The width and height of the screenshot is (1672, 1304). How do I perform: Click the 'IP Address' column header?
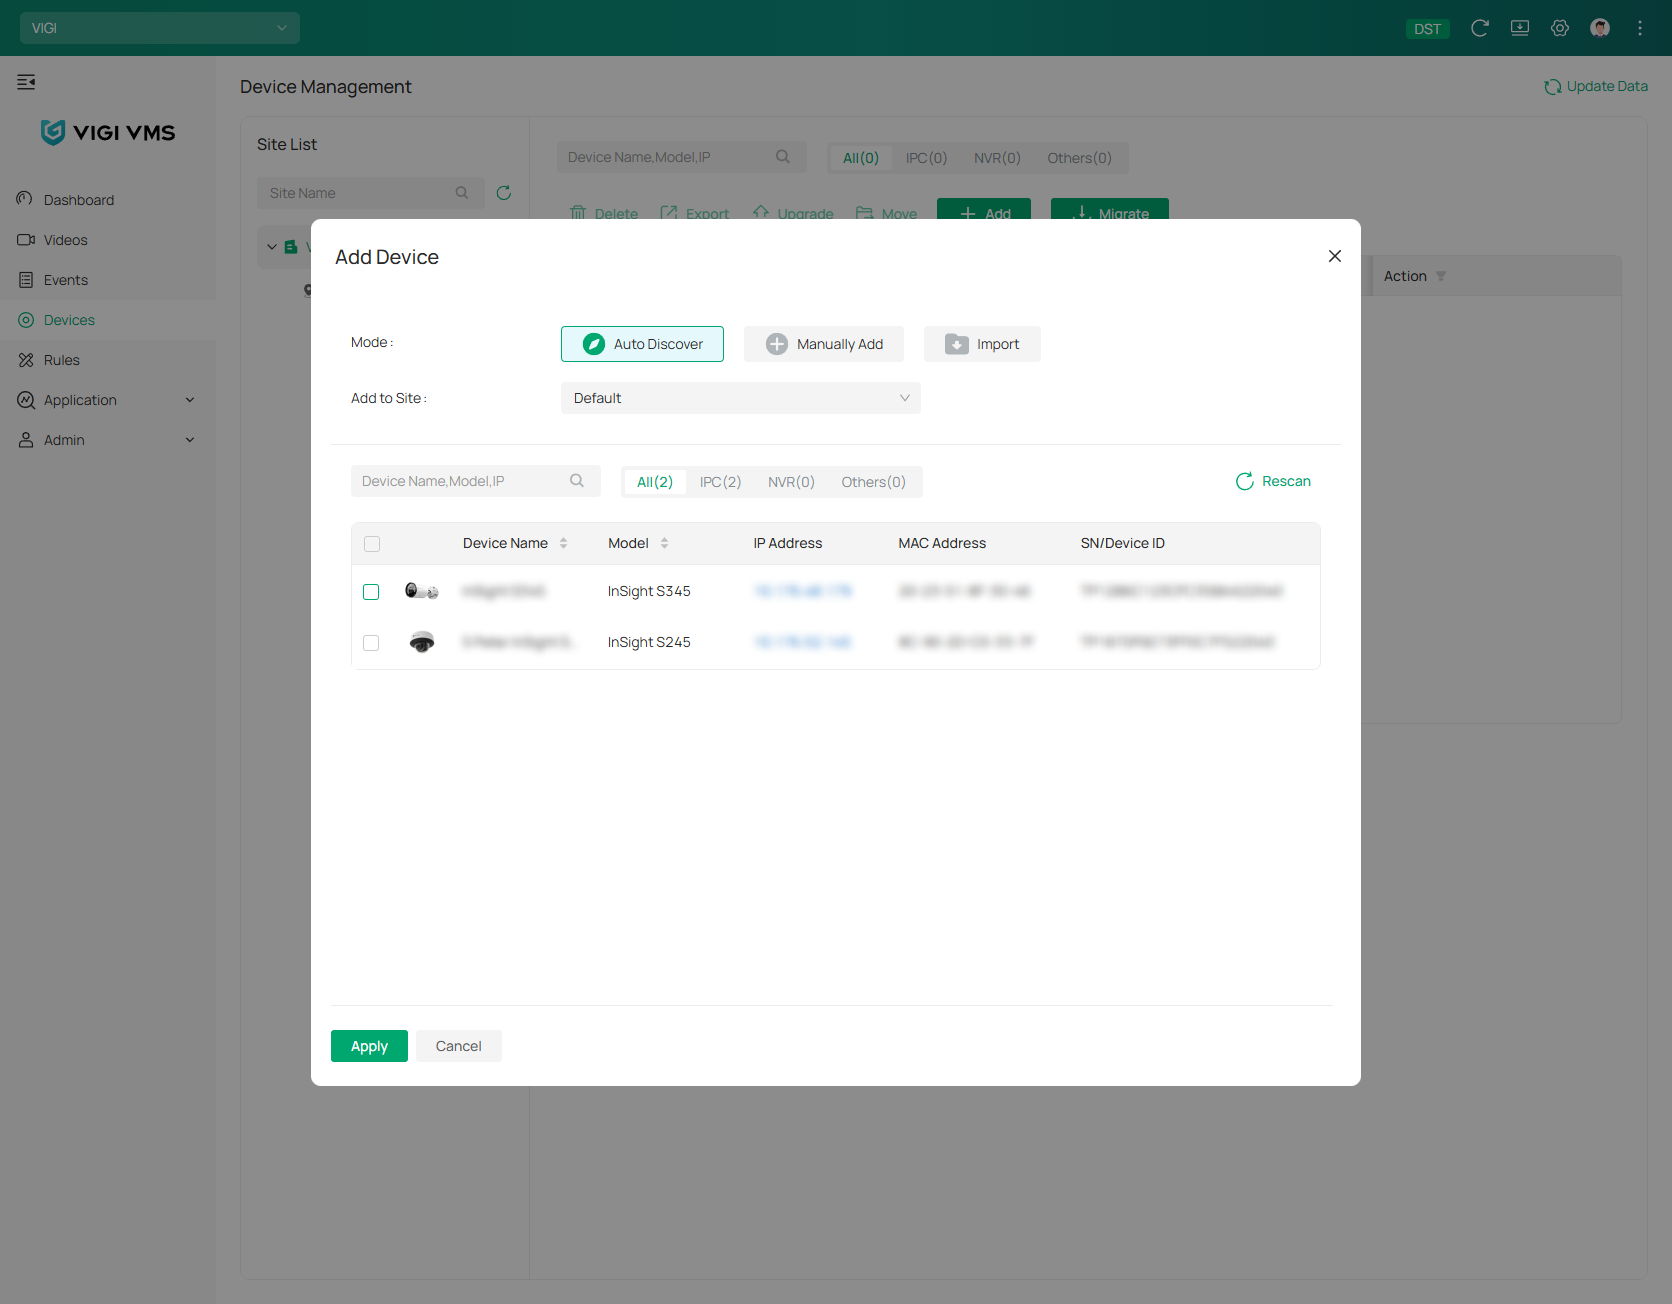[x=788, y=543]
